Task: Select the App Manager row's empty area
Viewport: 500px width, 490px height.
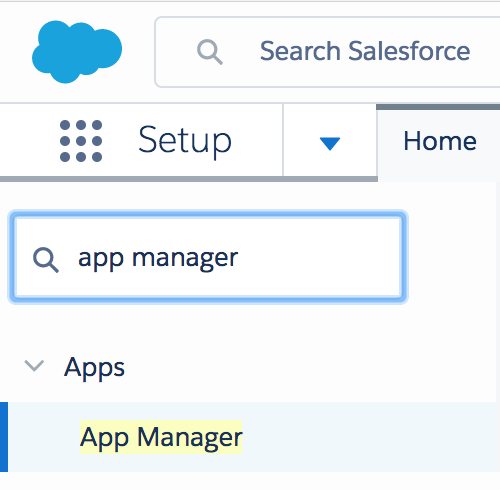Action: [x=367, y=437]
